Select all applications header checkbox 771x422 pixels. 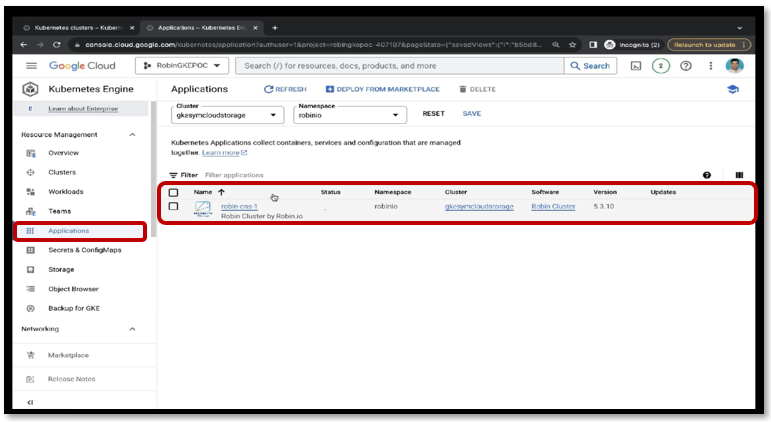173,192
